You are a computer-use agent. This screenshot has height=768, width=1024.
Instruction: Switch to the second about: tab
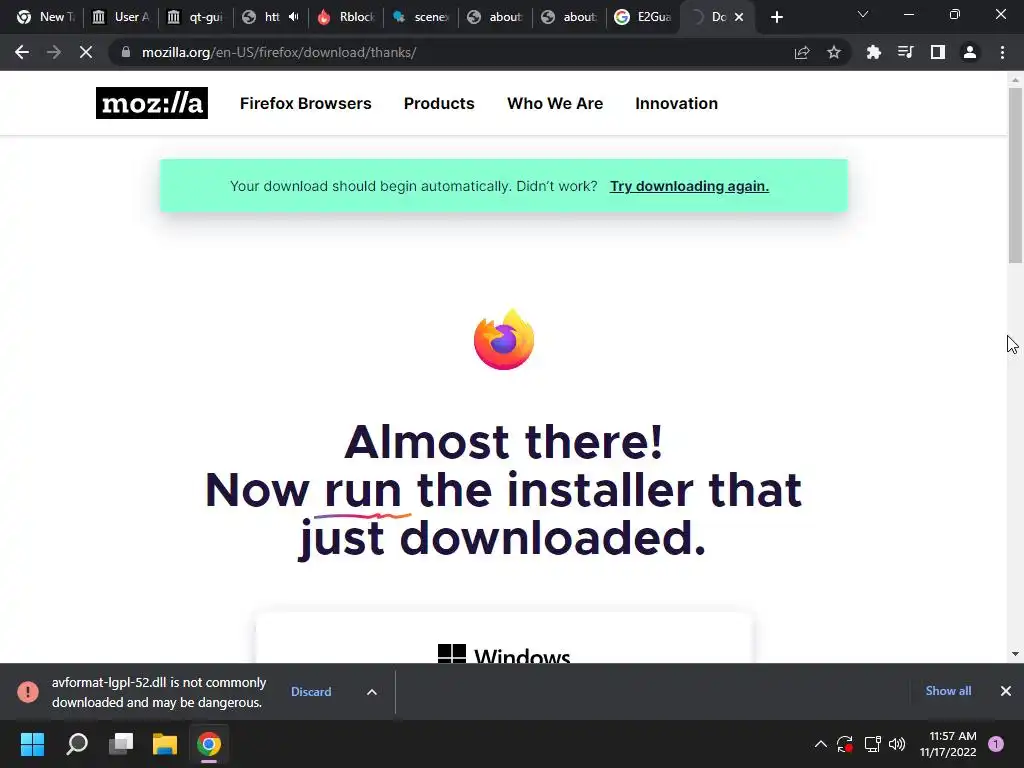point(569,17)
